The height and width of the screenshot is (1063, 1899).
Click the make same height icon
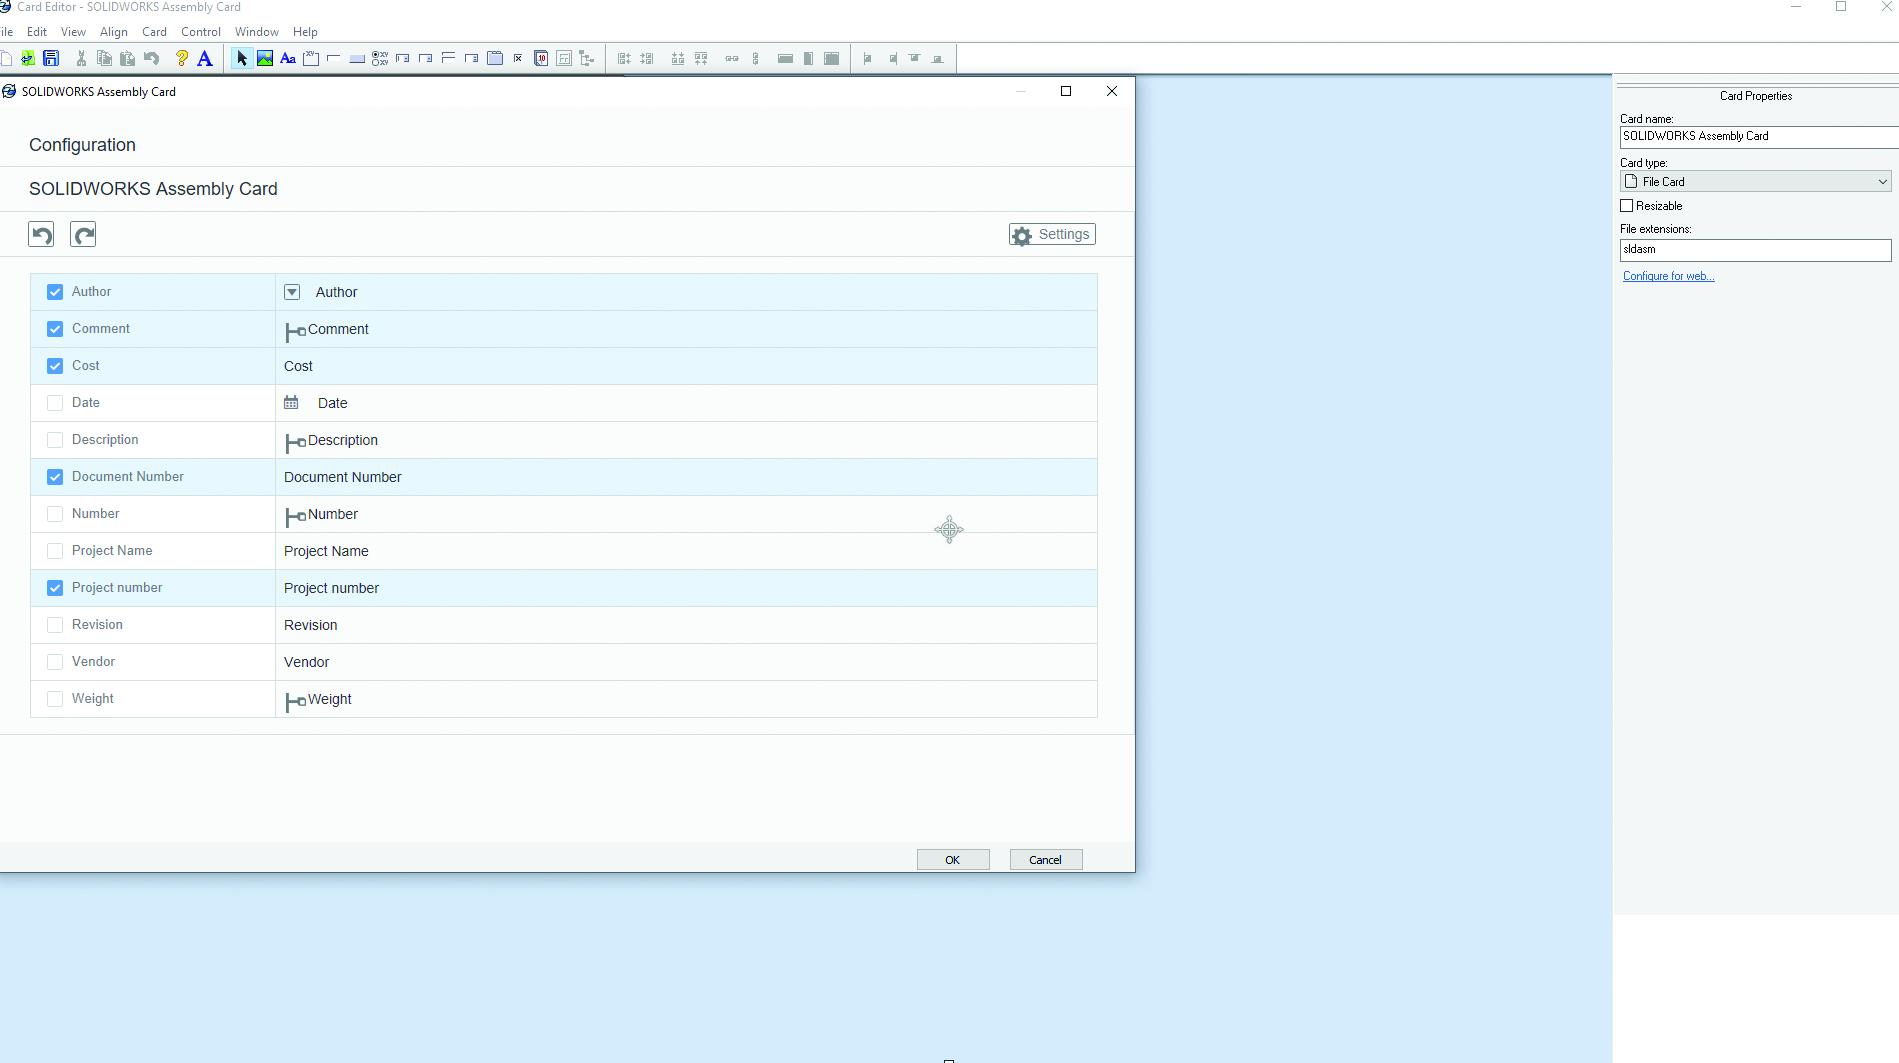coord(808,58)
